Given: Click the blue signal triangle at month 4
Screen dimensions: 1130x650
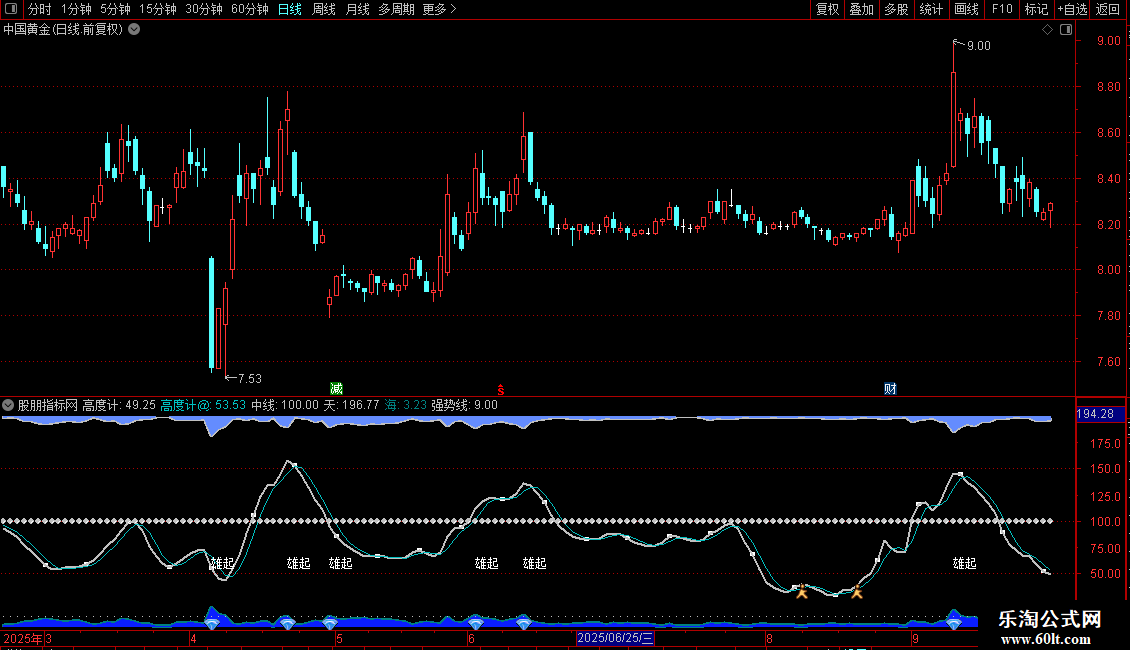Looking at the screenshot, I should click(212, 623).
